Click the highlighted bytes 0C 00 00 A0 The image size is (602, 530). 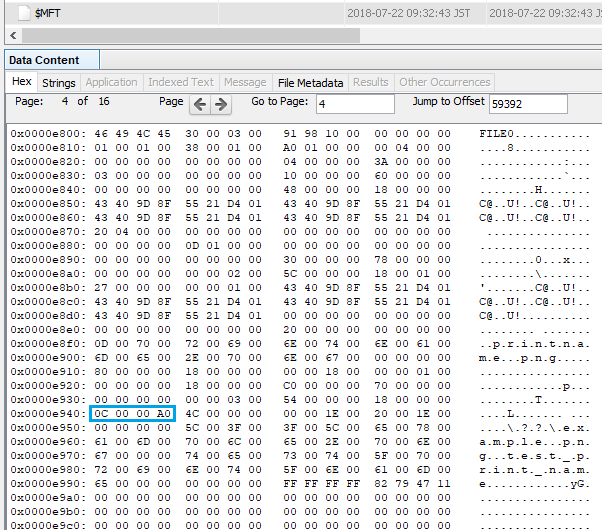click(x=132, y=414)
